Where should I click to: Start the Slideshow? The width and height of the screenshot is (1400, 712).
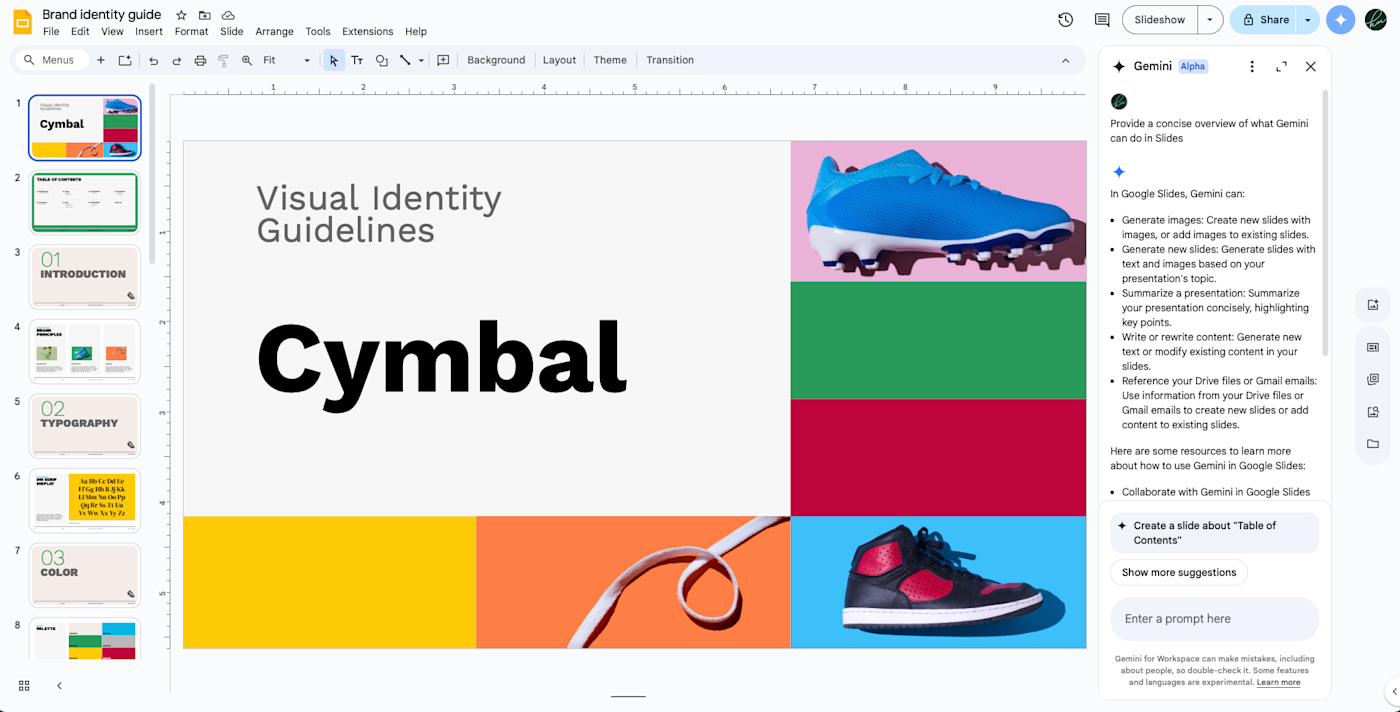(x=1160, y=19)
